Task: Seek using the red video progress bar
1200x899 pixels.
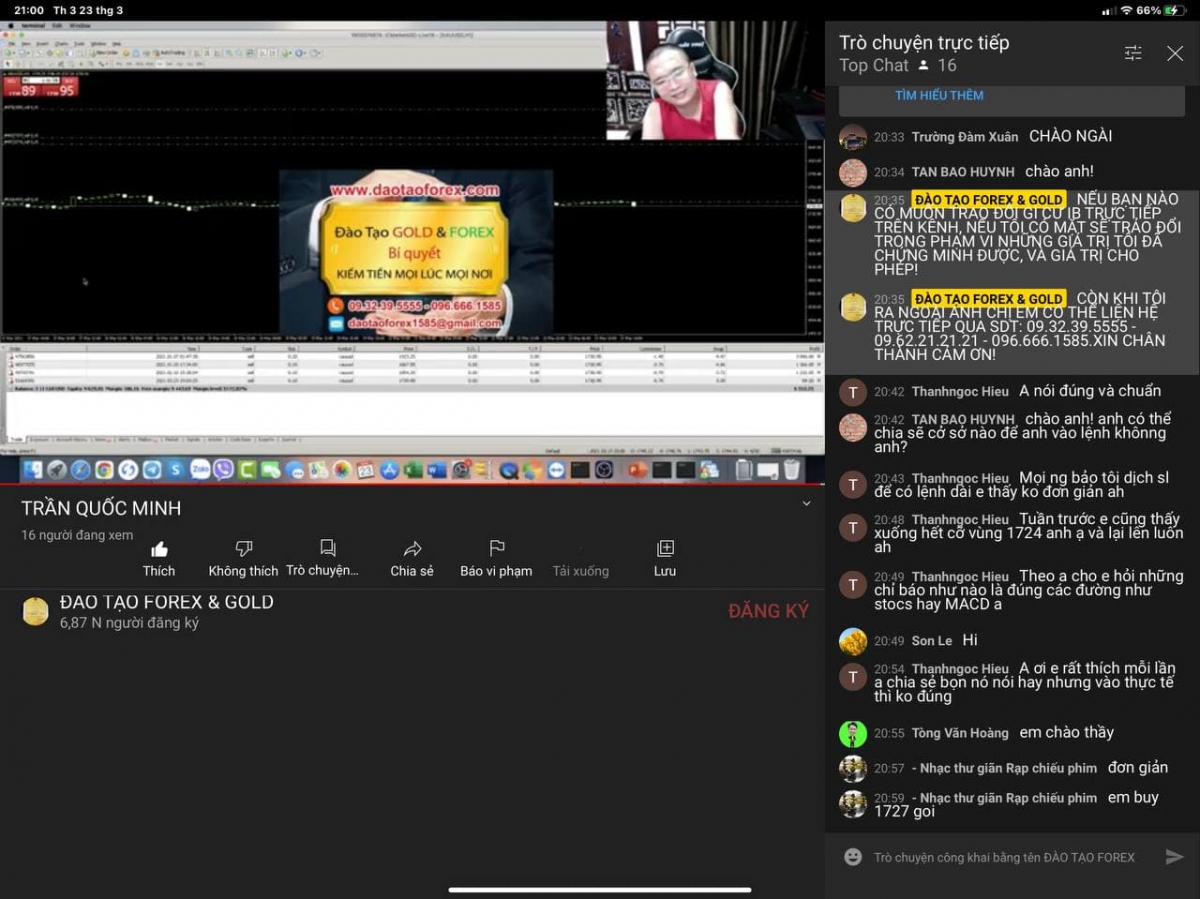Action: click(412, 484)
